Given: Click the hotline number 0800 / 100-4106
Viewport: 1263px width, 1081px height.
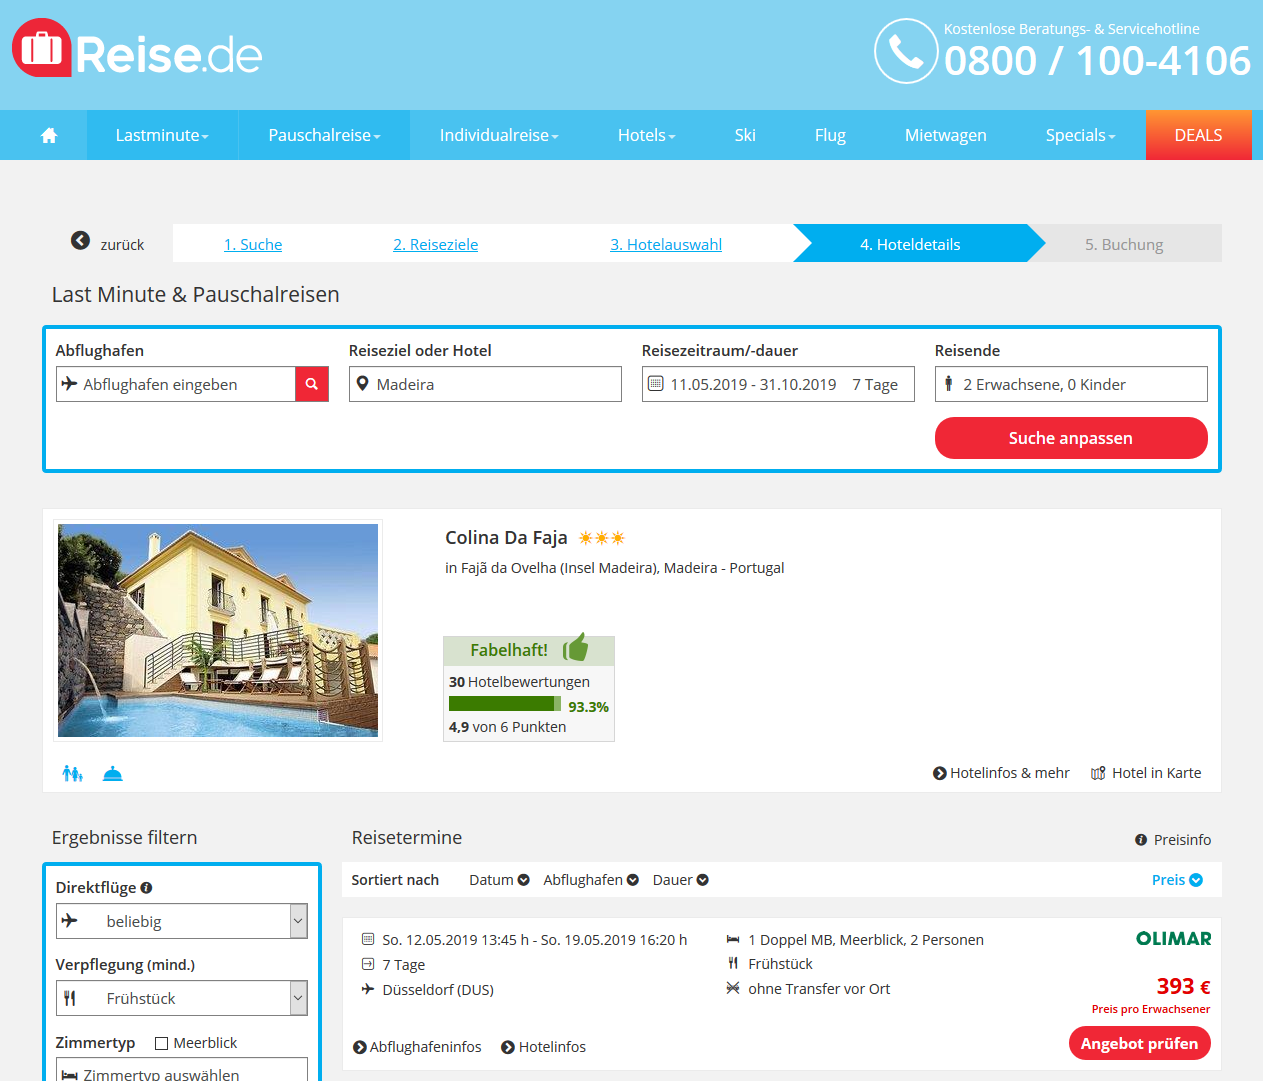Looking at the screenshot, I should [1097, 61].
